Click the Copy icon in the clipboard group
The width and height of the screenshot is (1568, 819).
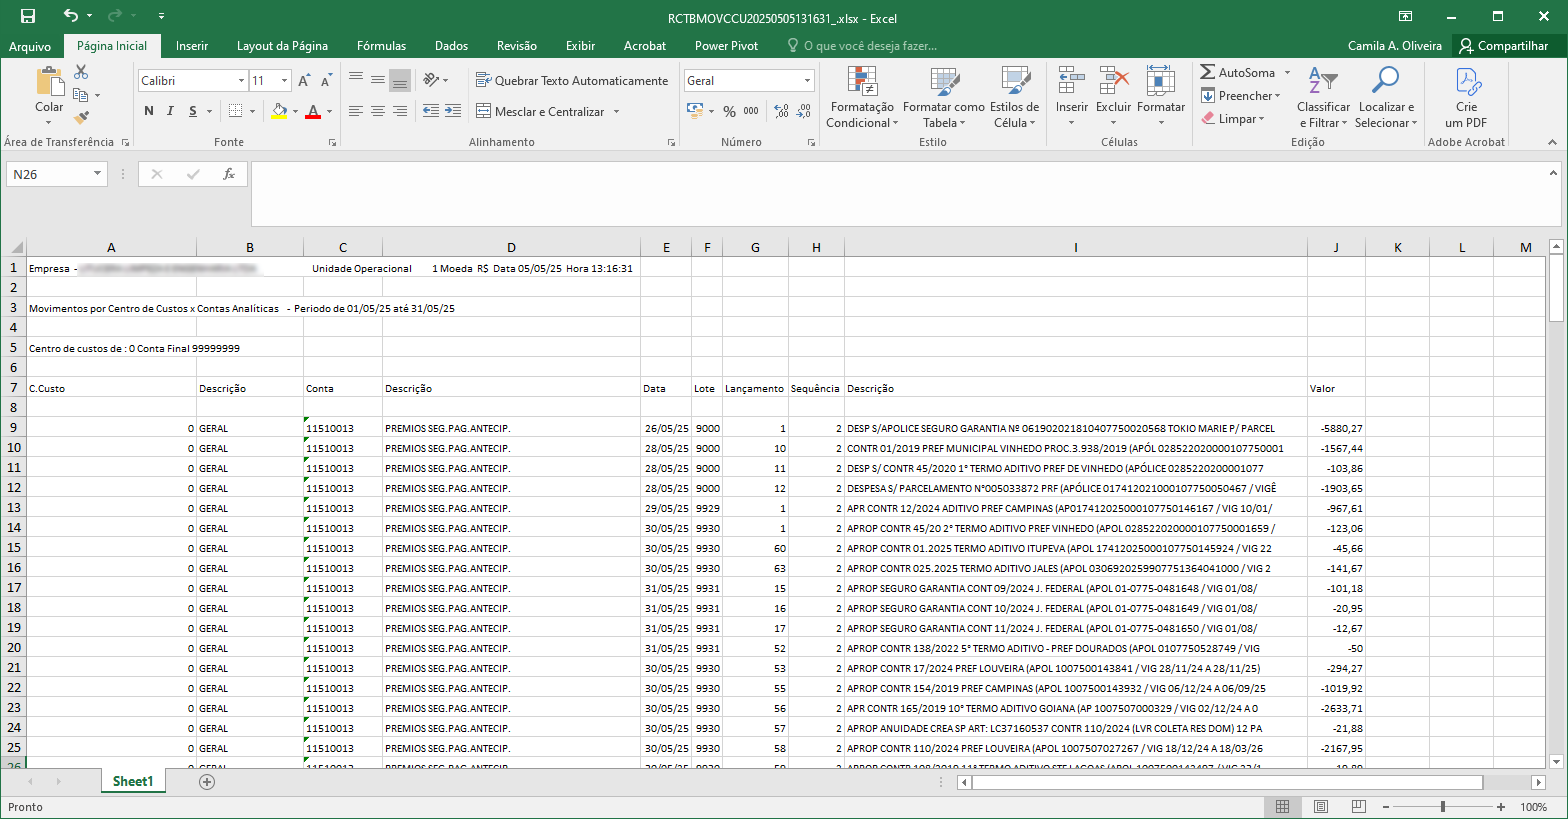[81, 95]
